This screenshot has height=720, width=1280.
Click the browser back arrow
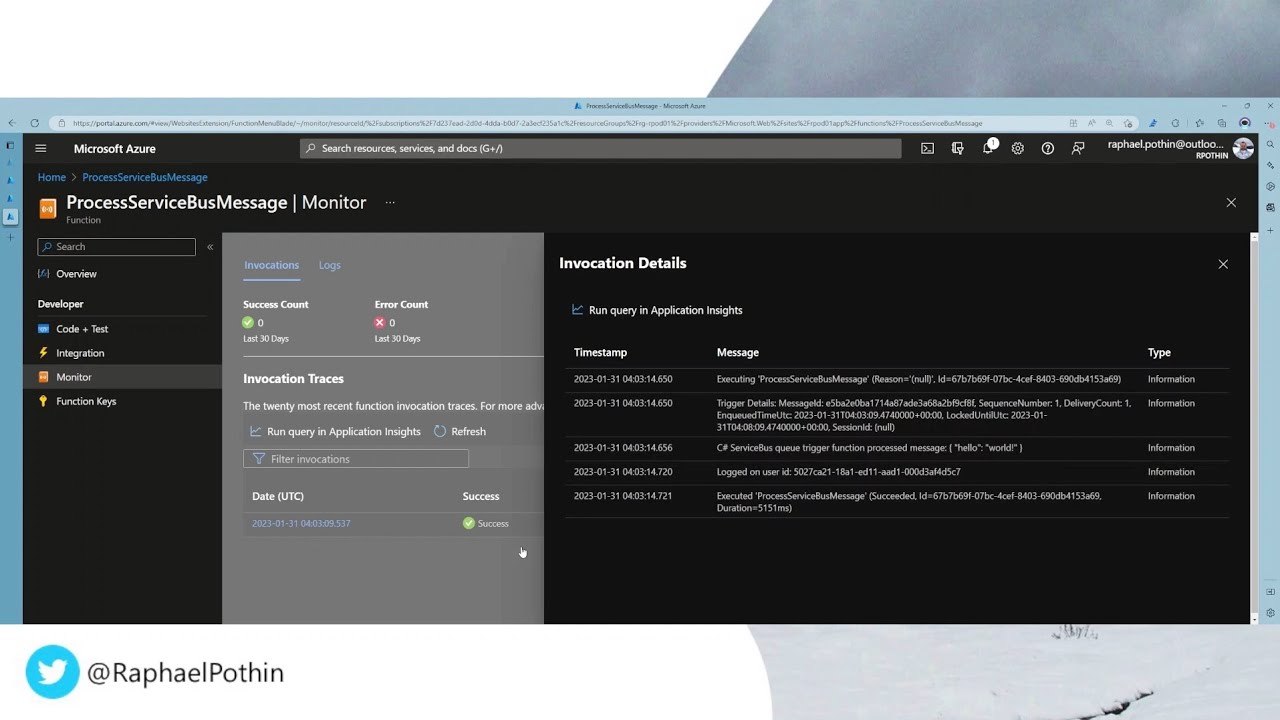(12, 123)
